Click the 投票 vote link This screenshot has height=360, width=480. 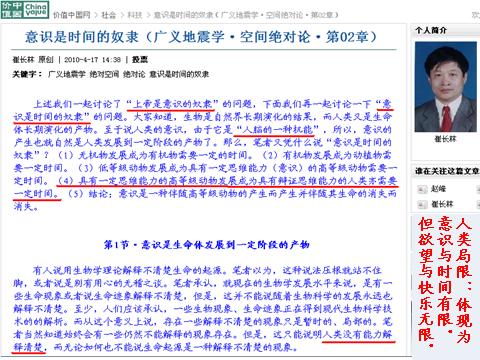pyautogui.click(x=140, y=60)
